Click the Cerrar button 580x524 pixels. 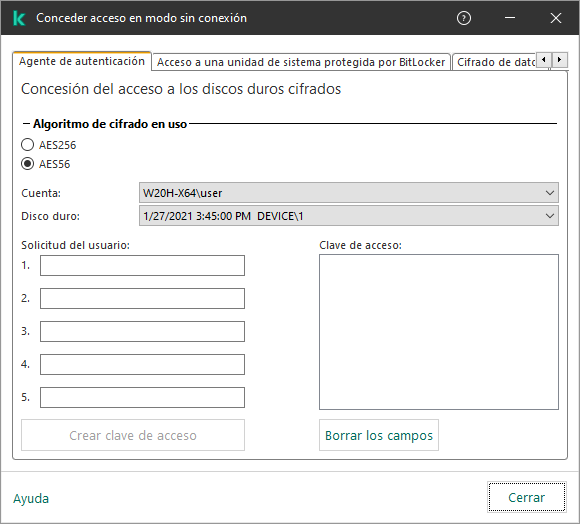coord(526,497)
